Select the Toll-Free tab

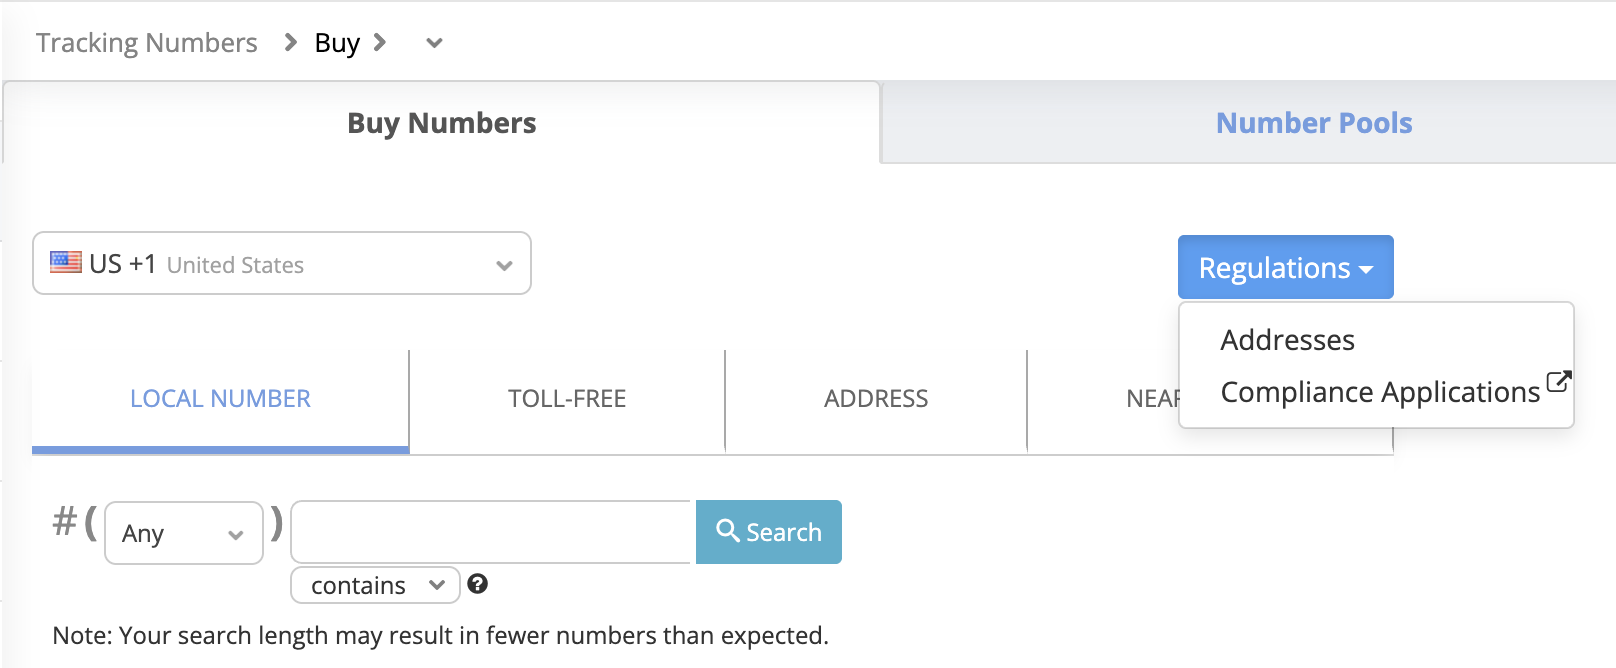pyautogui.click(x=567, y=399)
